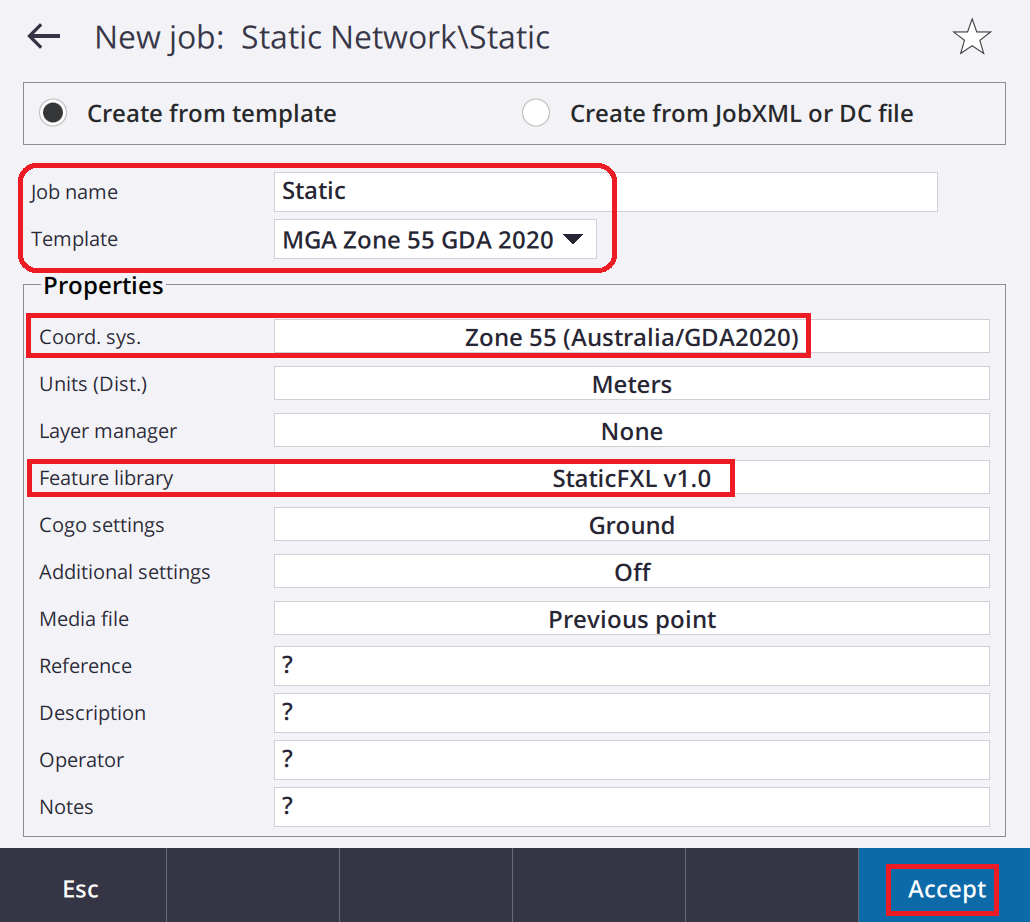
Task: Open Units (Dist.) Meters setting
Action: point(632,384)
